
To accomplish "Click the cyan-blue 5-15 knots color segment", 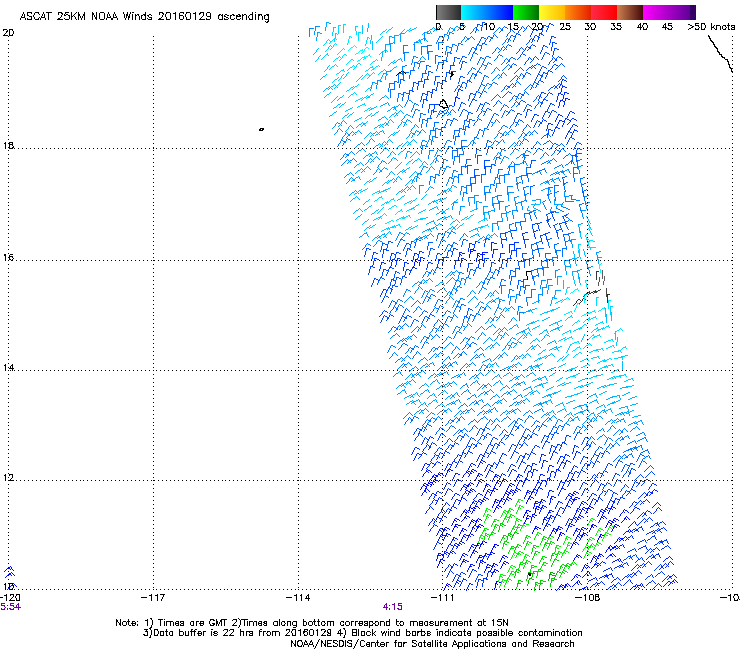I will (x=487, y=12).
